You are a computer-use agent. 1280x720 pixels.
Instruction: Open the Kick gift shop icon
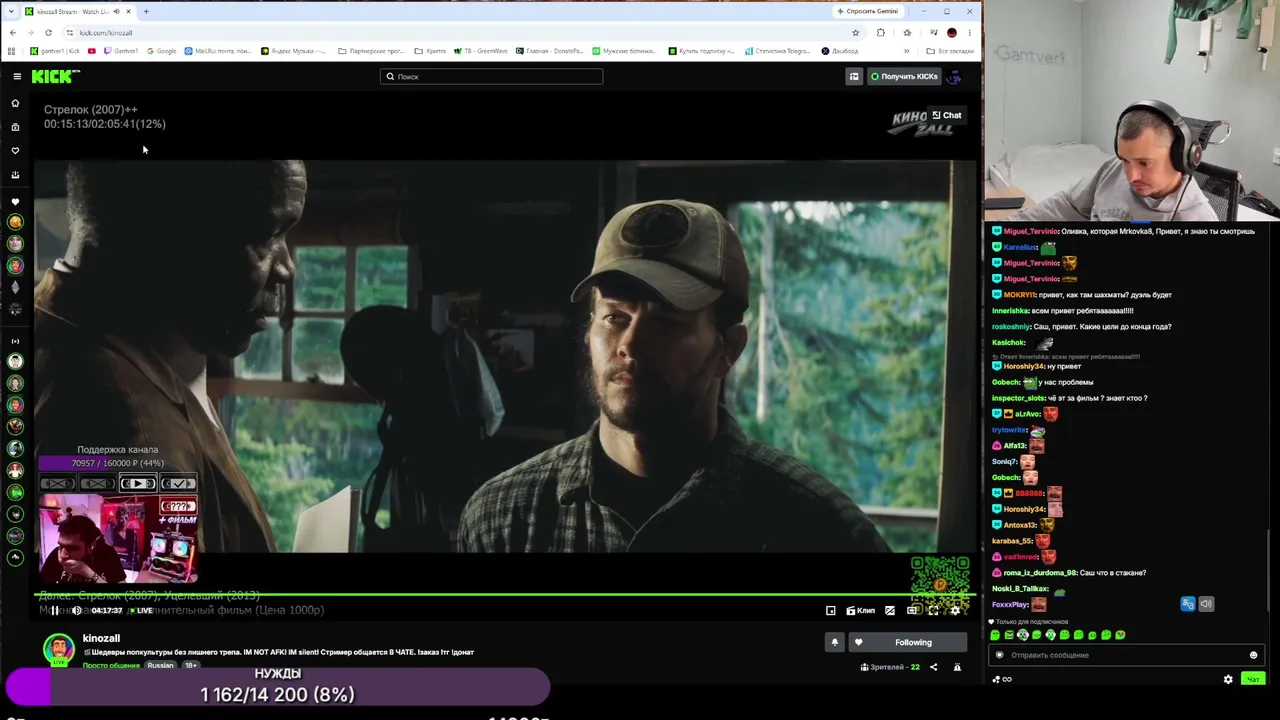[854, 76]
